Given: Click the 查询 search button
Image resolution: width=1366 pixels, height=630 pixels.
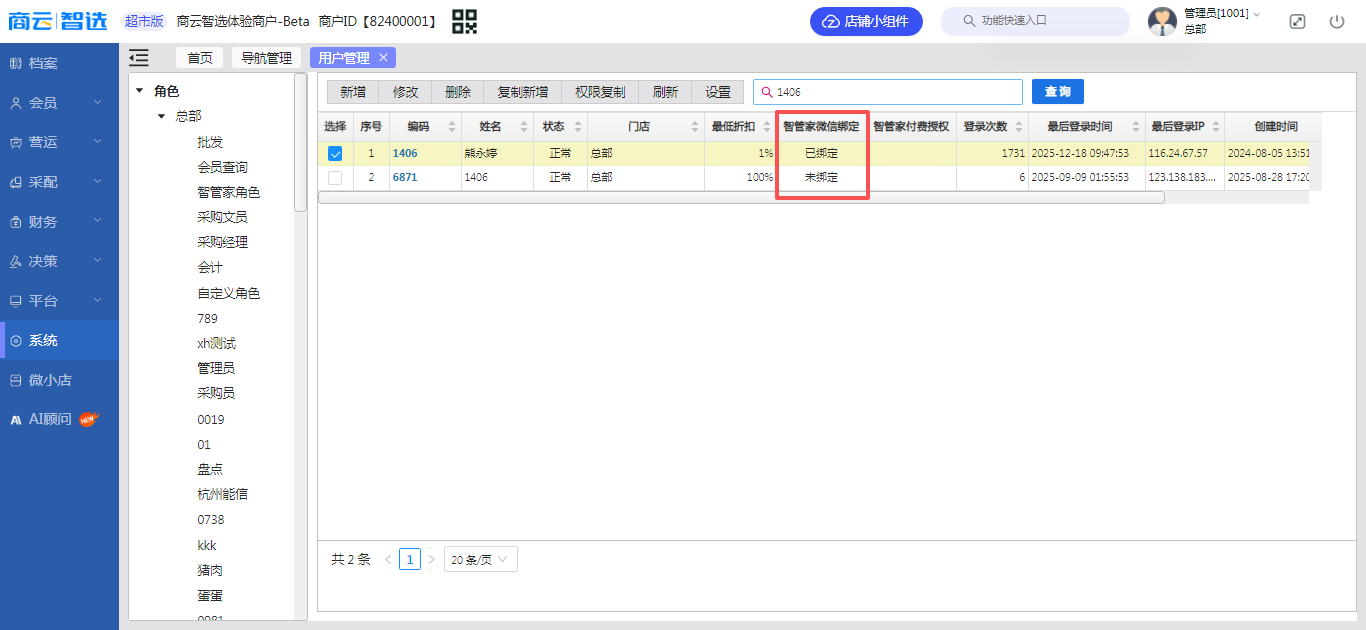Looking at the screenshot, I should [1057, 92].
